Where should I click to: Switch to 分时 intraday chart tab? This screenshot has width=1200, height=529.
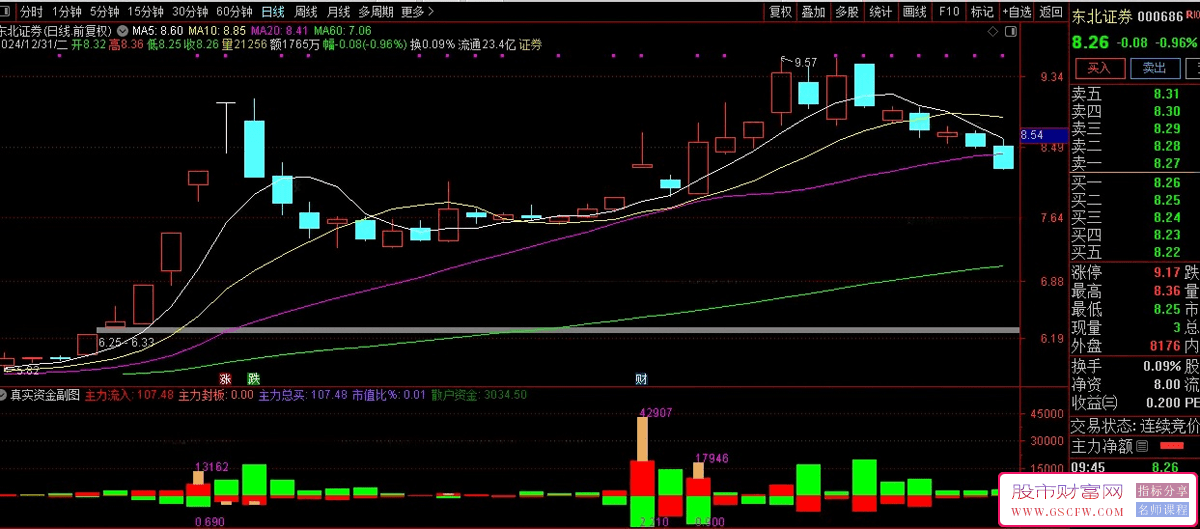coord(31,12)
